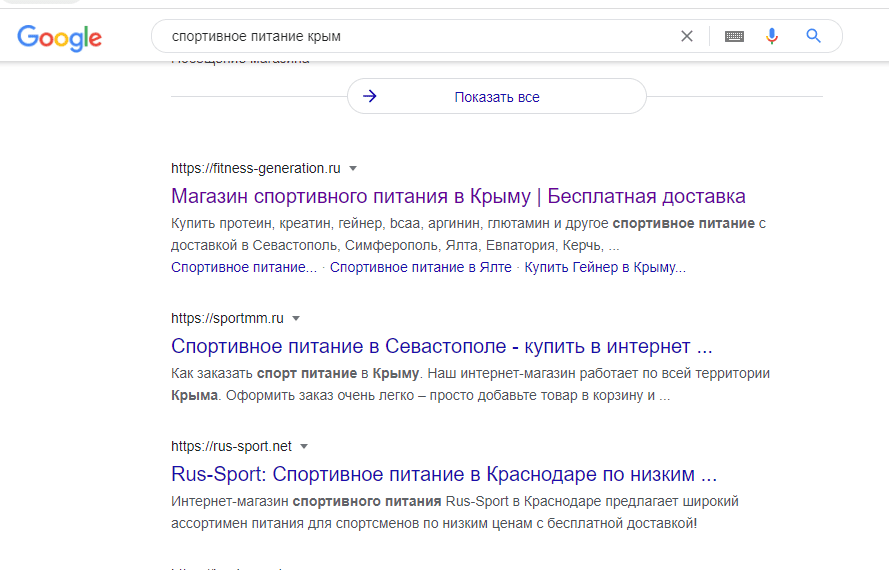Expand dropdown arrow next to fitness-generation.ru
Screen dimensions: 889x570
tap(353, 168)
